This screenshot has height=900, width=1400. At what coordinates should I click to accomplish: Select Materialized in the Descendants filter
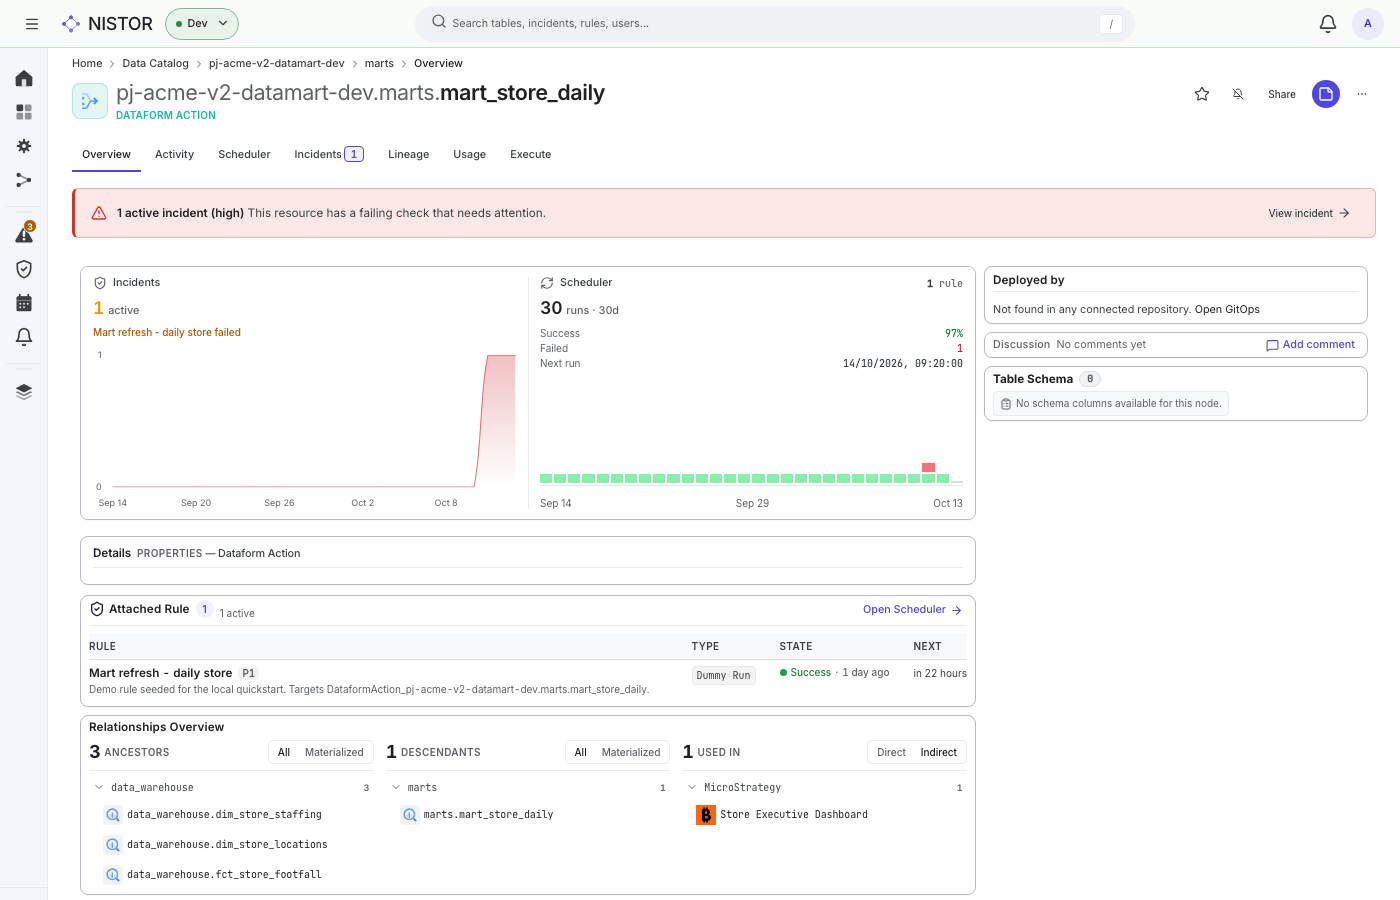(x=631, y=752)
